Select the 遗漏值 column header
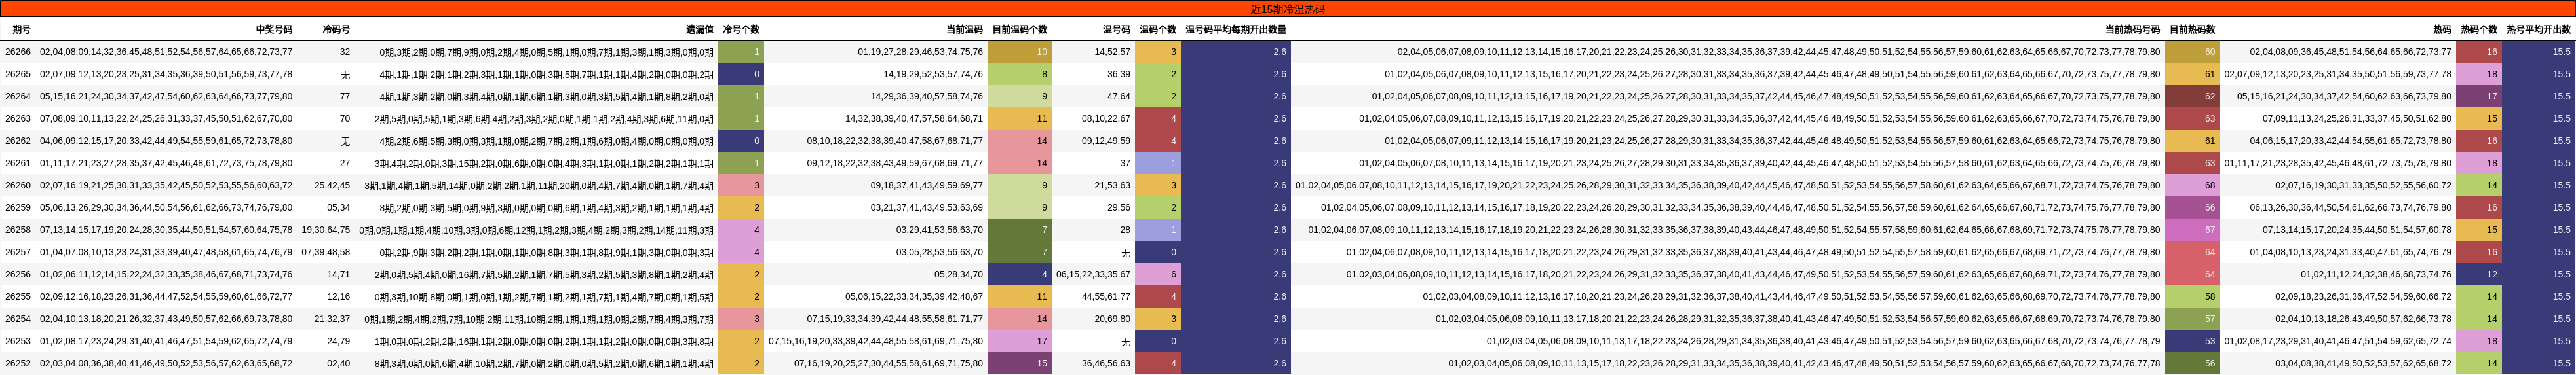2576x375 pixels. click(x=699, y=30)
